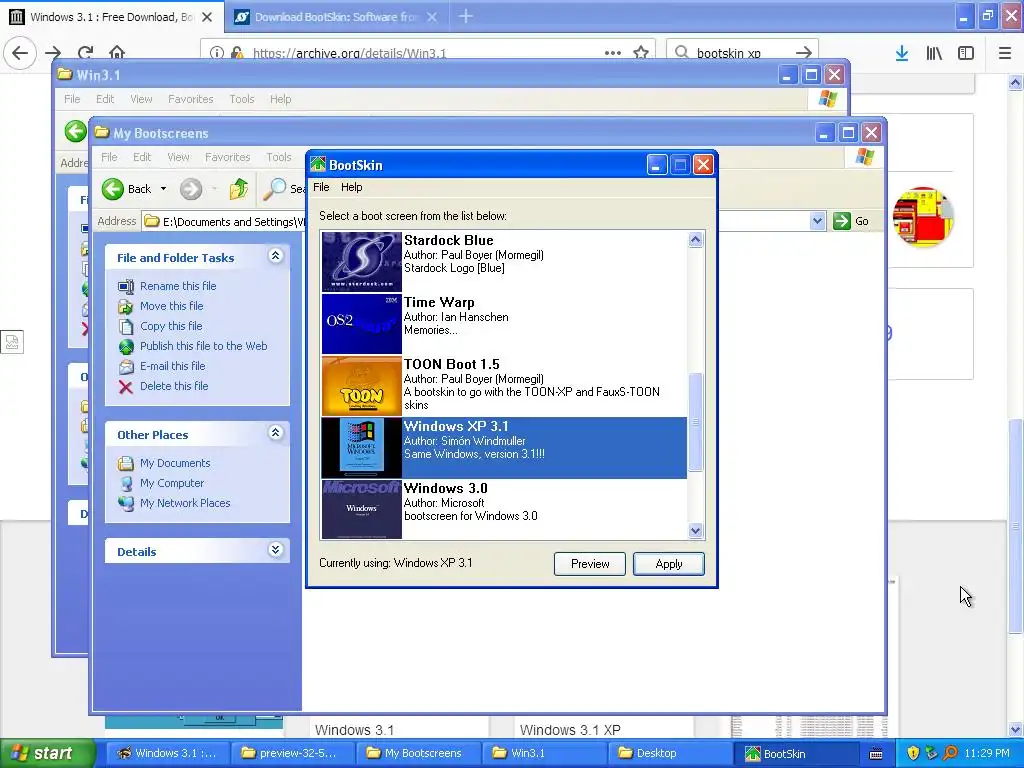Screen dimensions: 1024x768
Task: Open a new browser tab with plus
Action: click(x=466, y=16)
